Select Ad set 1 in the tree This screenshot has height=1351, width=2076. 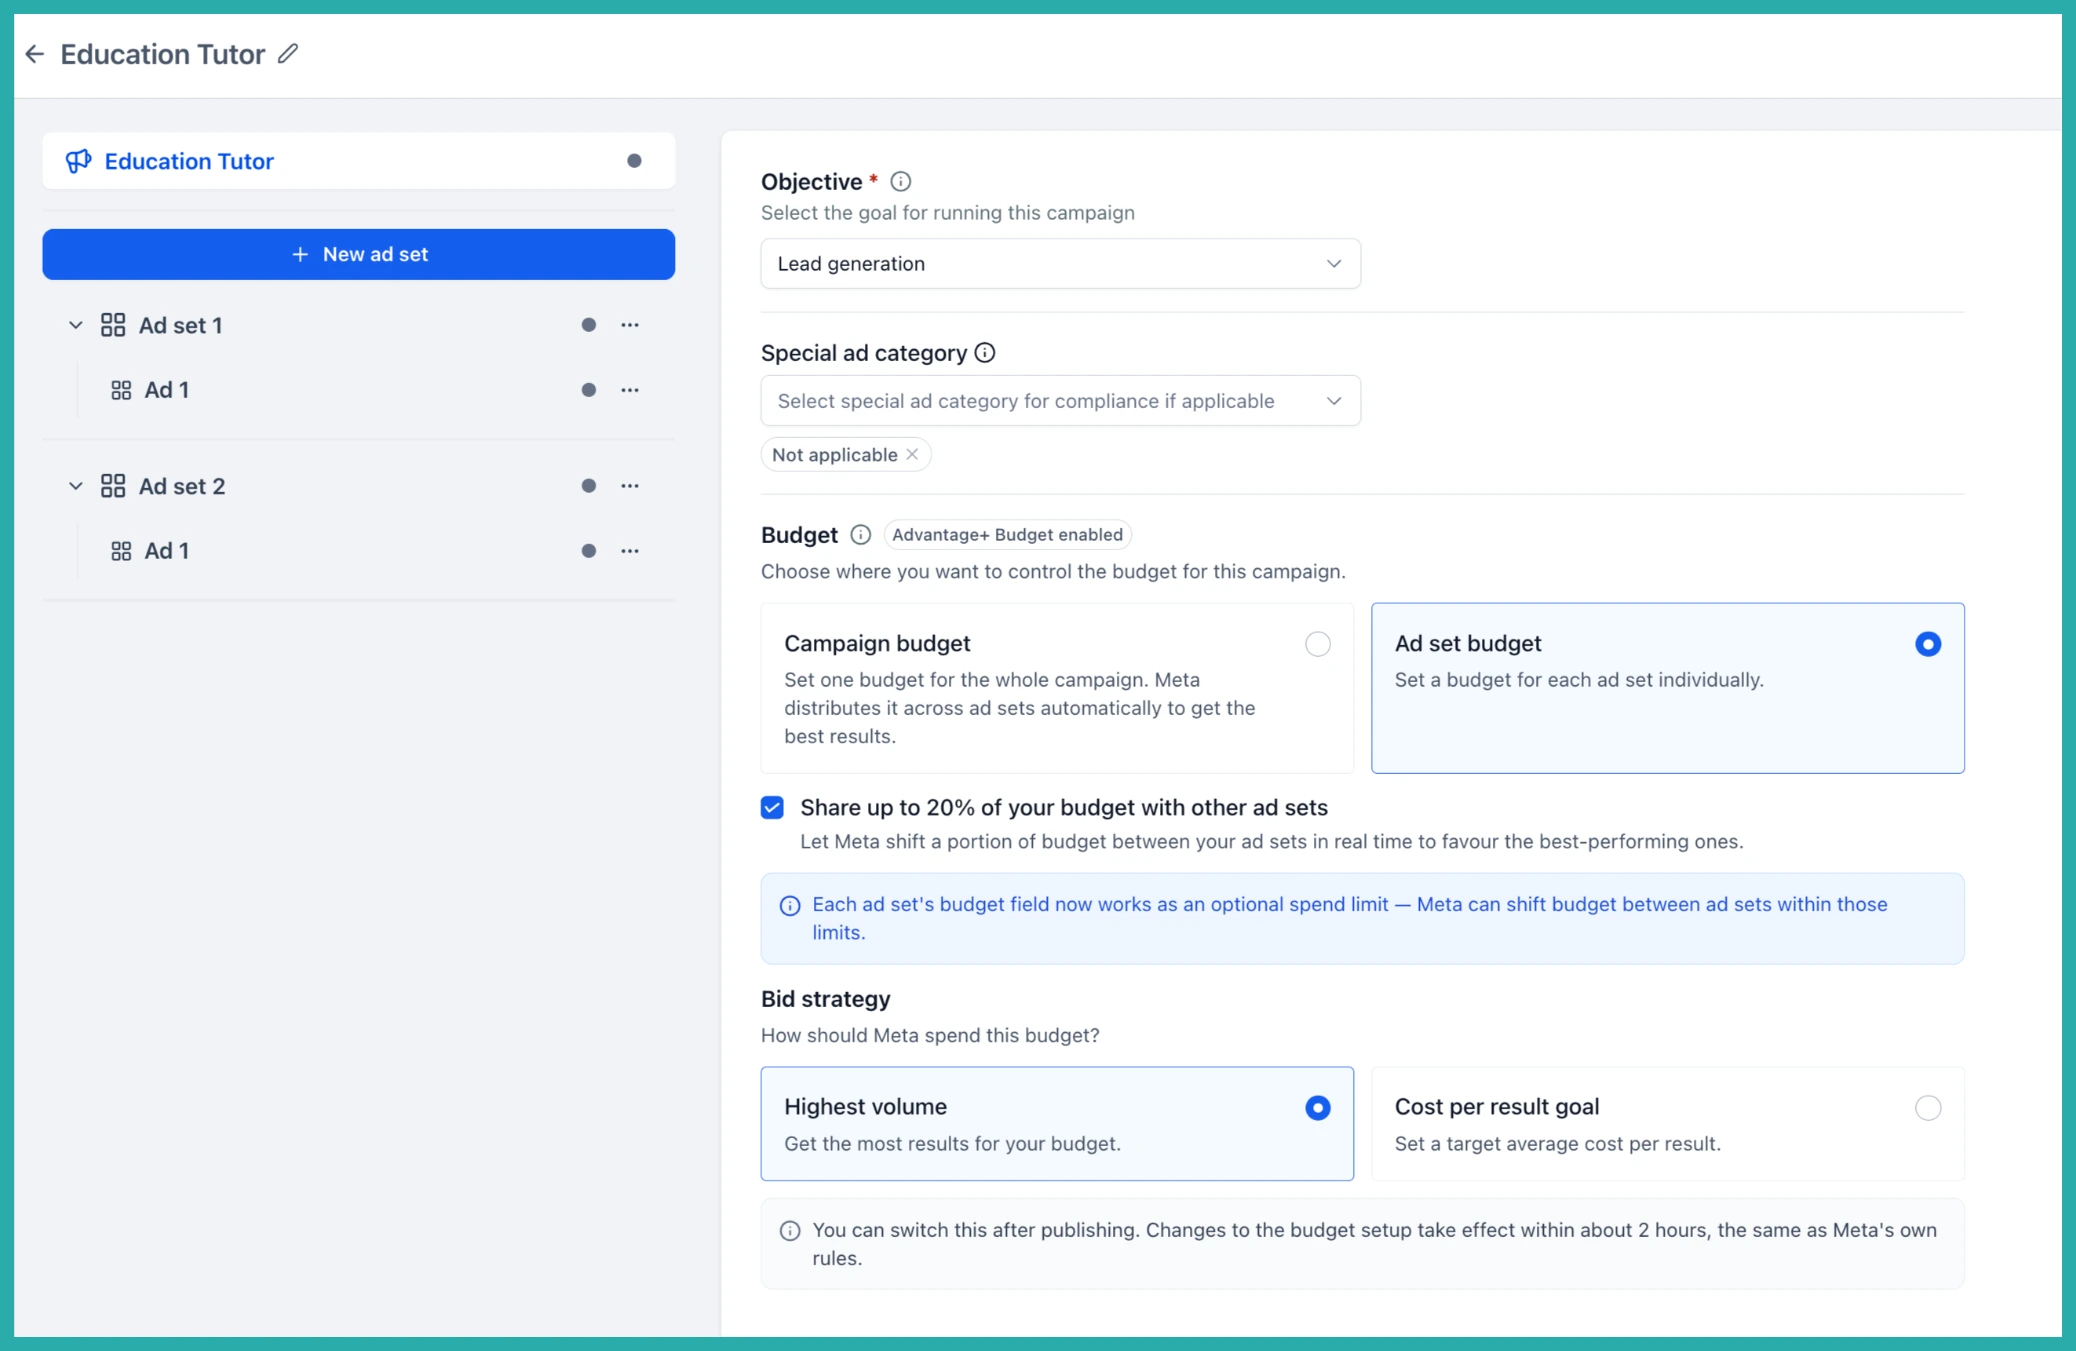180,325
